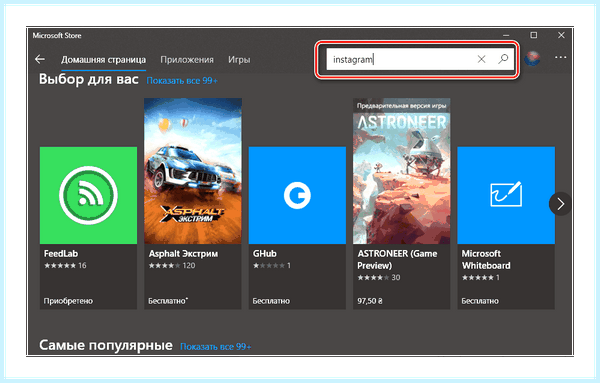Select the Asphalt Экстрим title text
Screen dimensions: 600x383
[183, 254]
